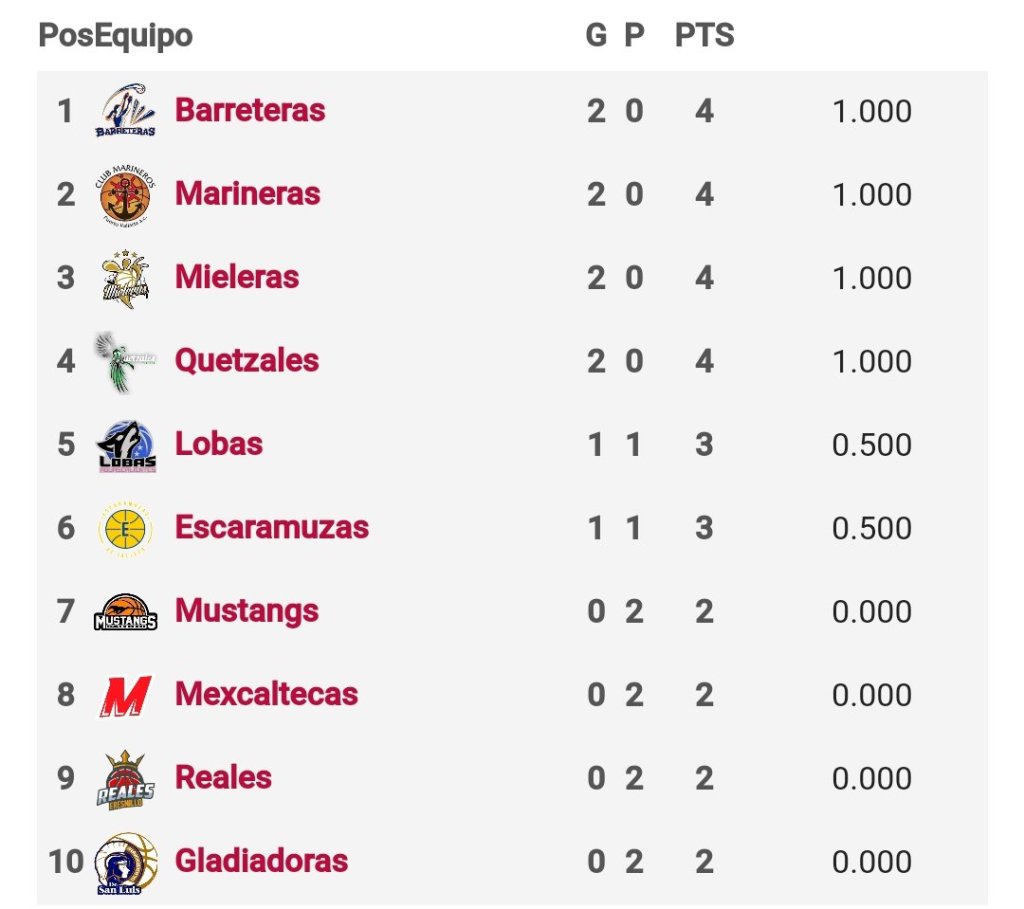This screenshot has height=909, width=1024.
Task: Open the Quetzales team link
Action: click(247, 360)
